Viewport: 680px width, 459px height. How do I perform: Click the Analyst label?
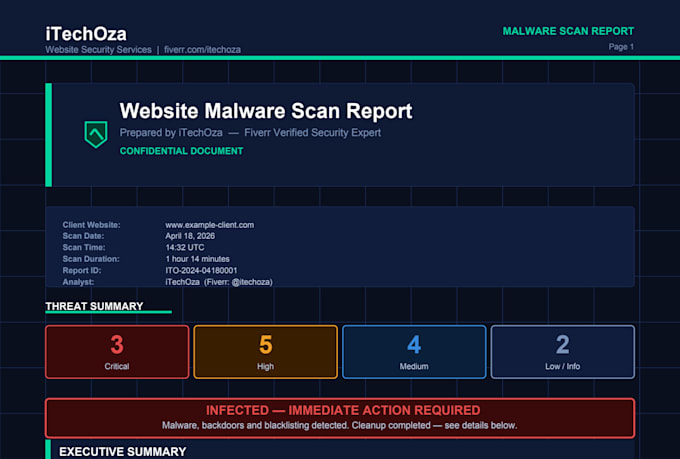(78, 282)
